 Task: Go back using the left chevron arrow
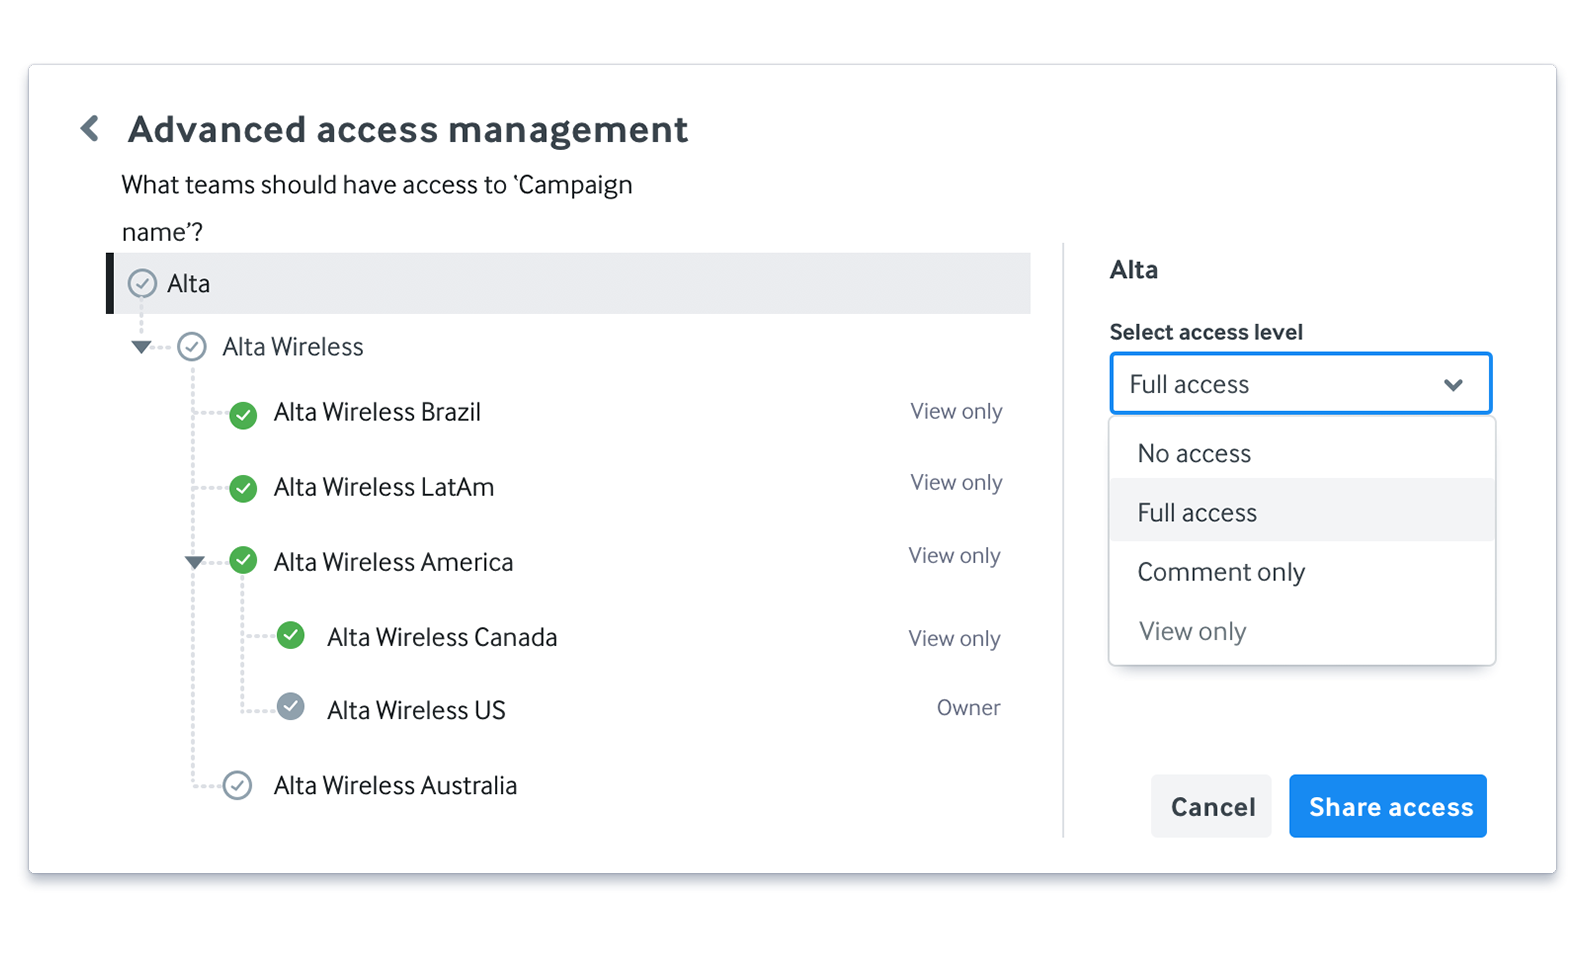click(x=90, y=128)
